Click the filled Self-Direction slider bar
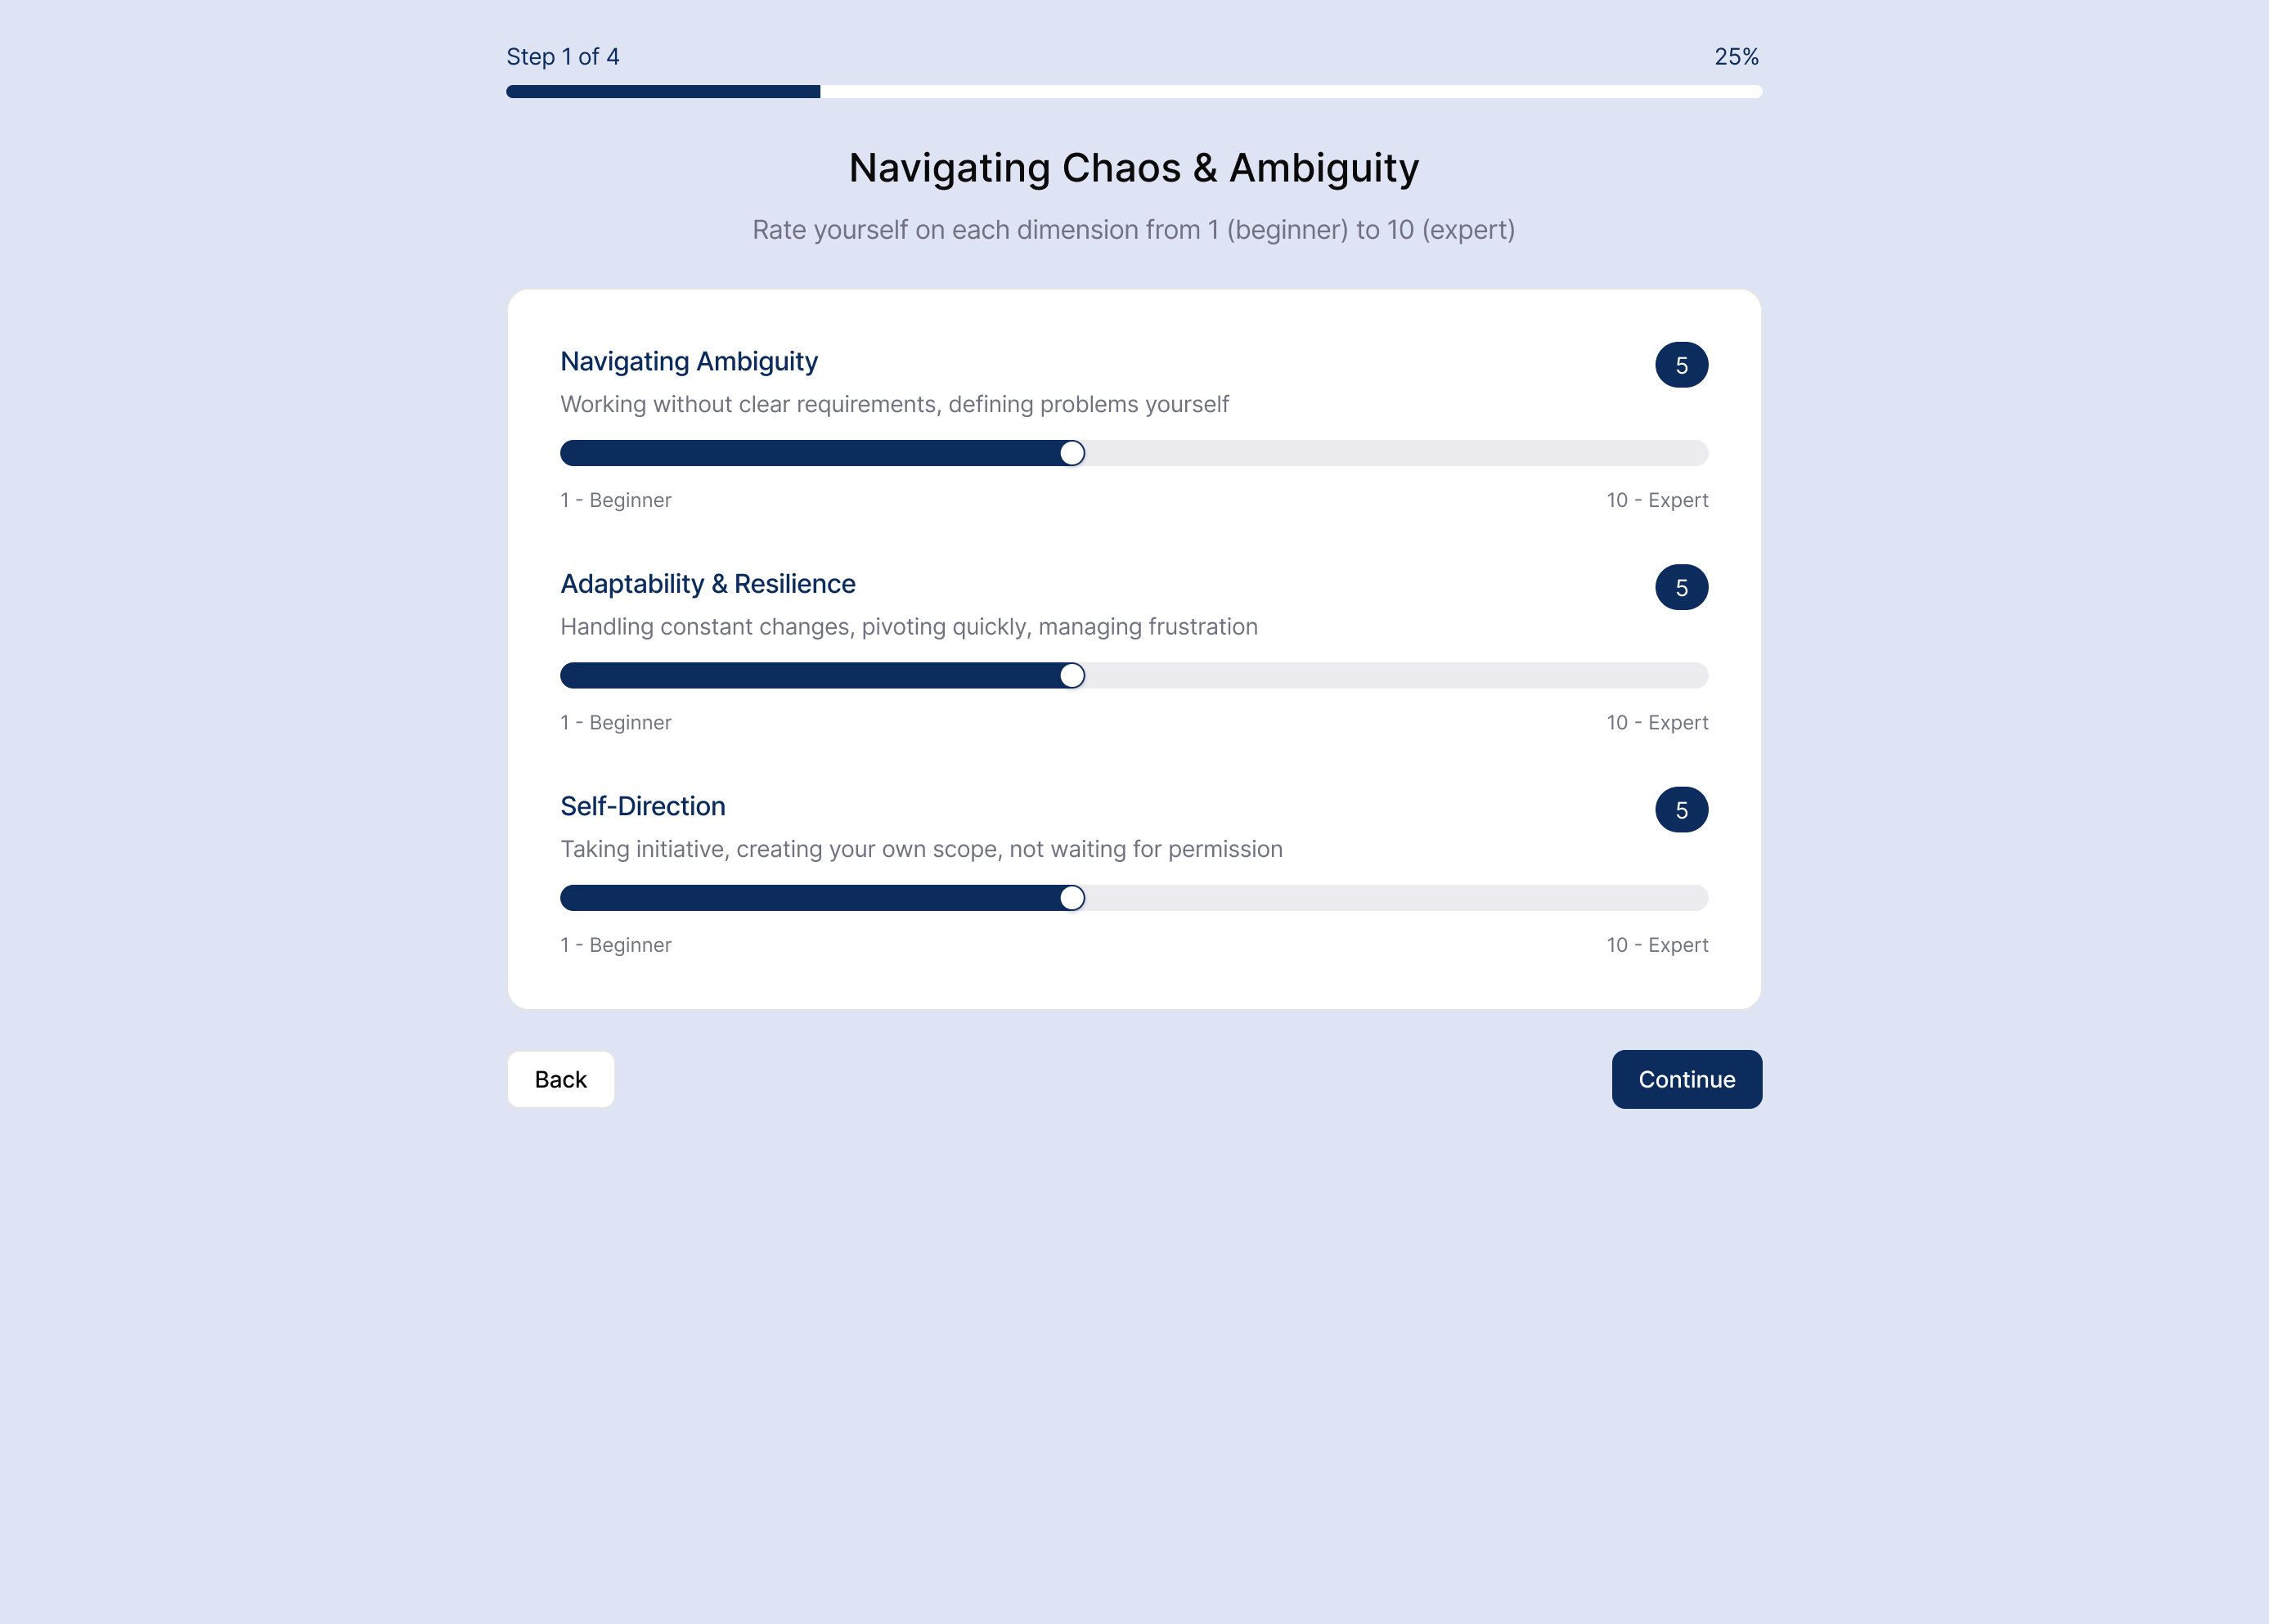Screen dimensions: 2269x1624 coord(810,898)
